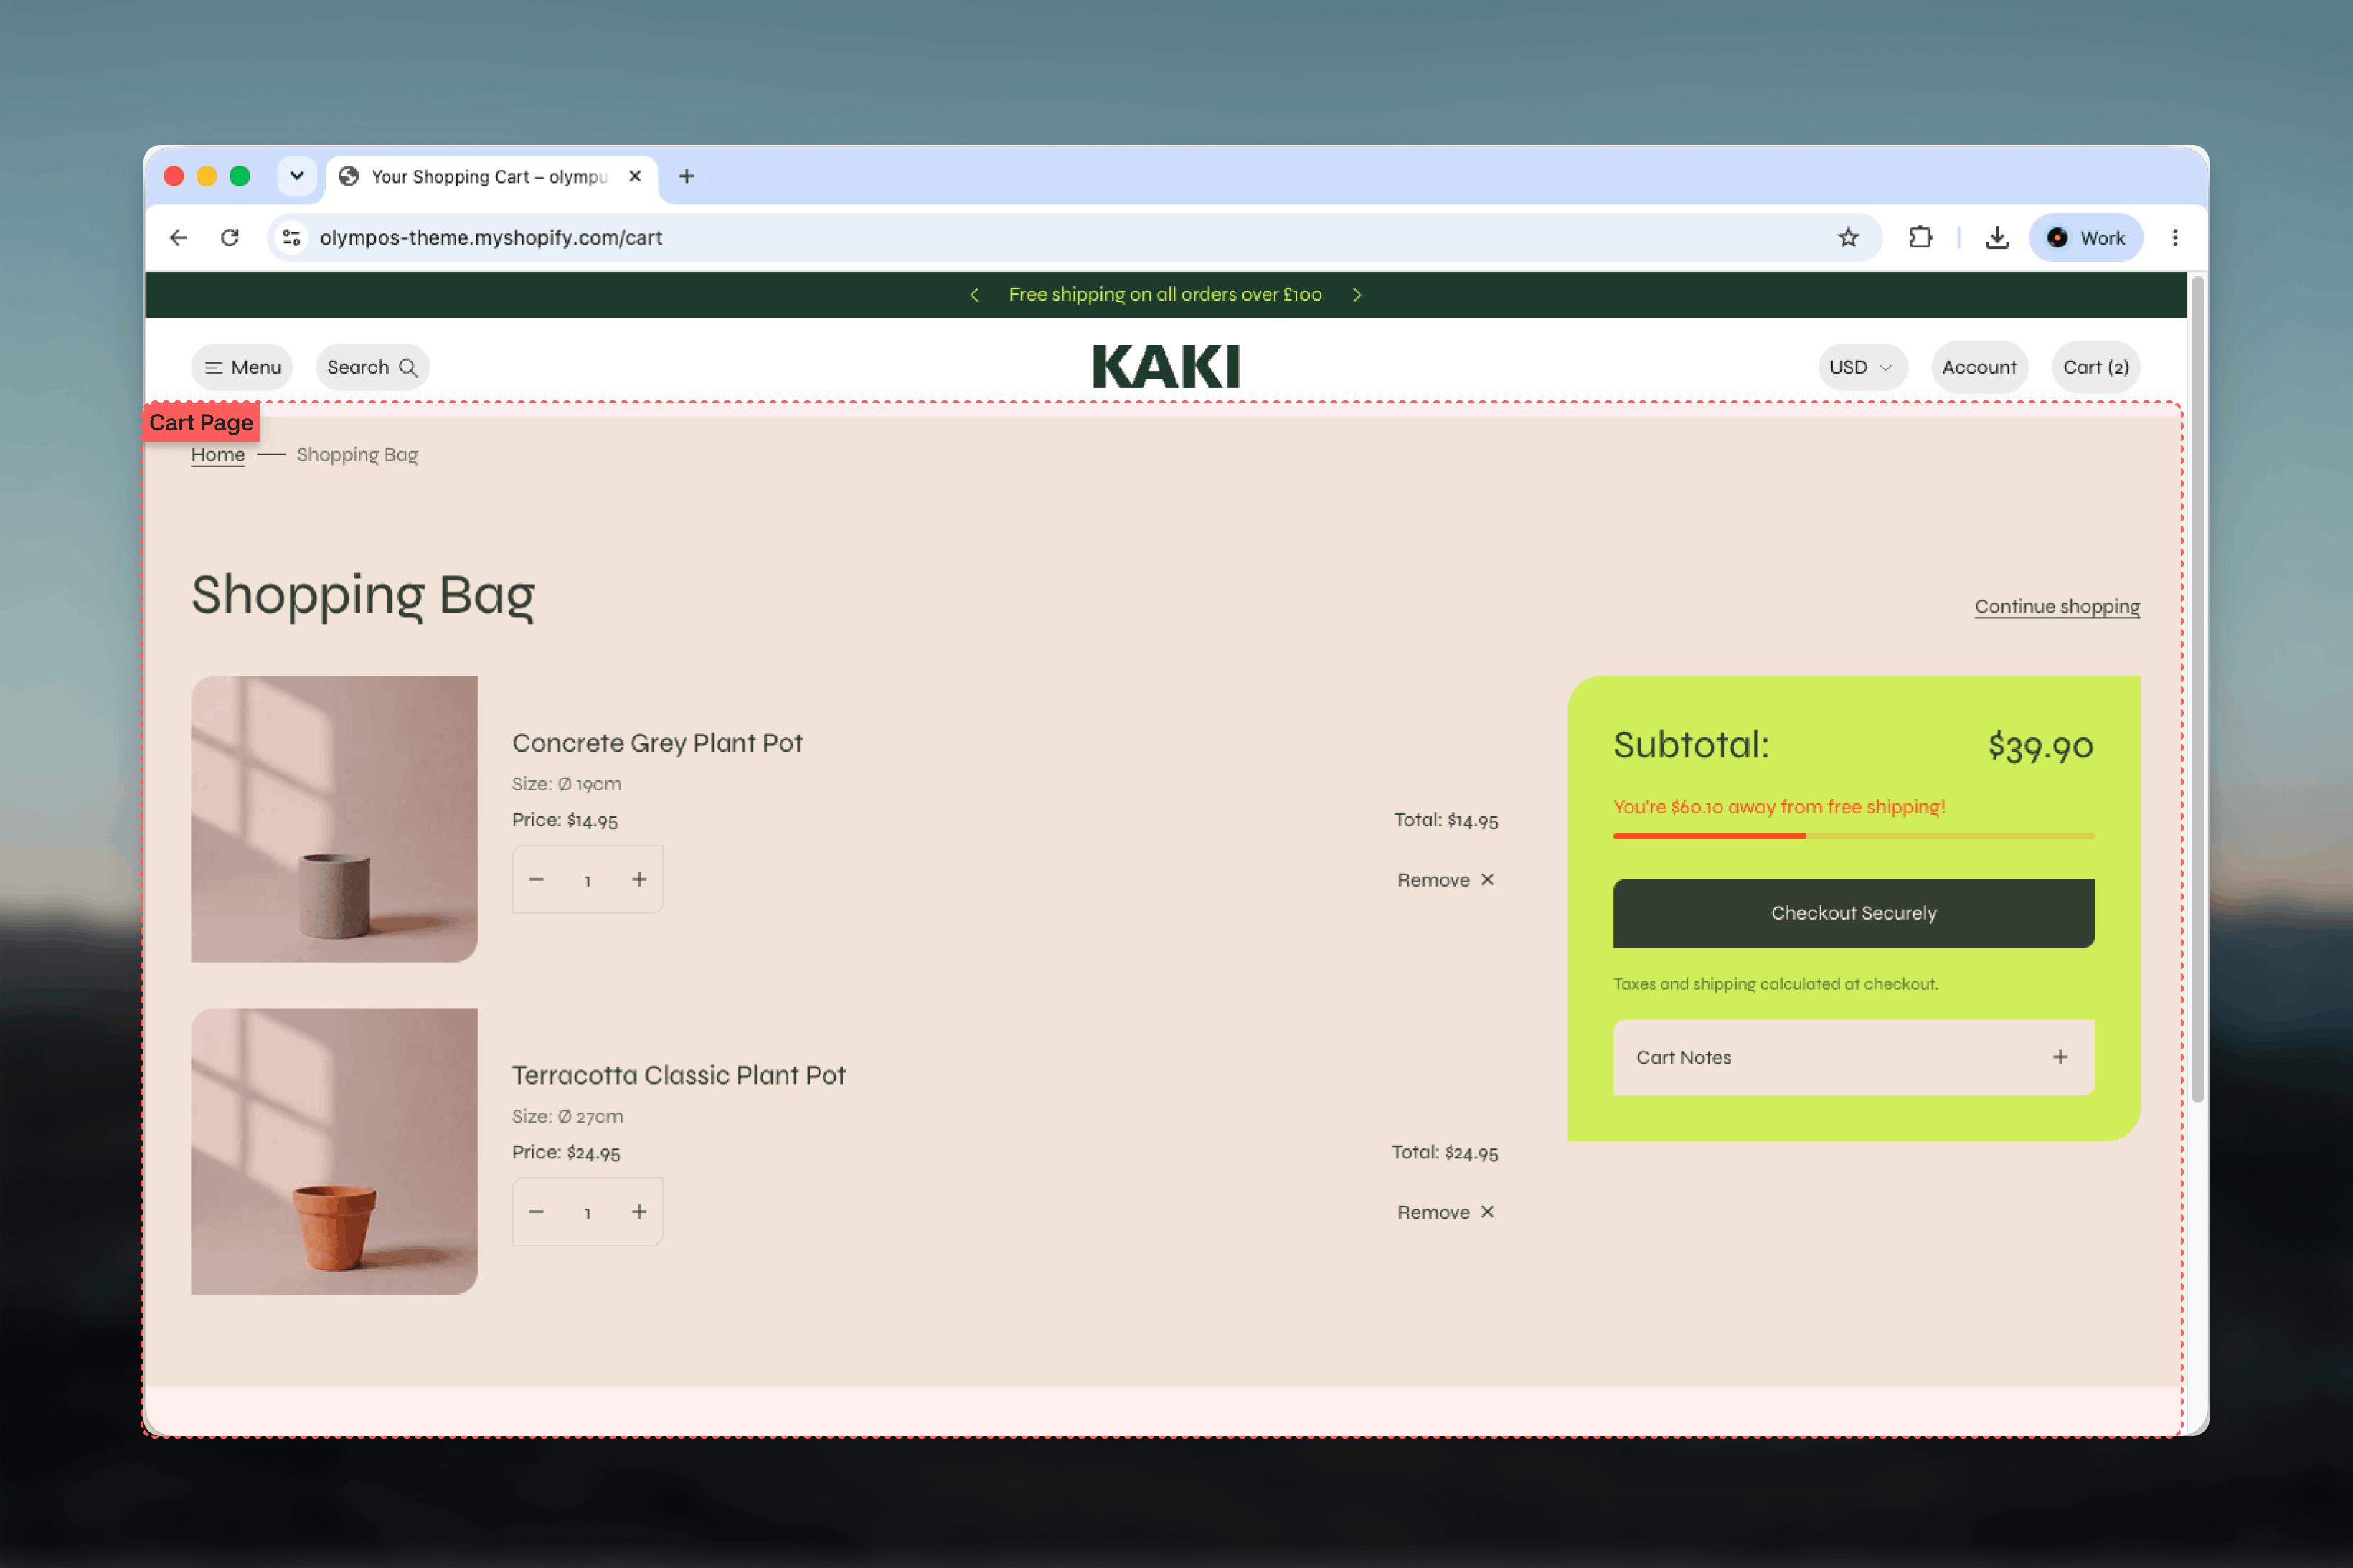Screen dimensions: 2353x1568
Task: Open browser downloads
Action: tap(1996, 237)
